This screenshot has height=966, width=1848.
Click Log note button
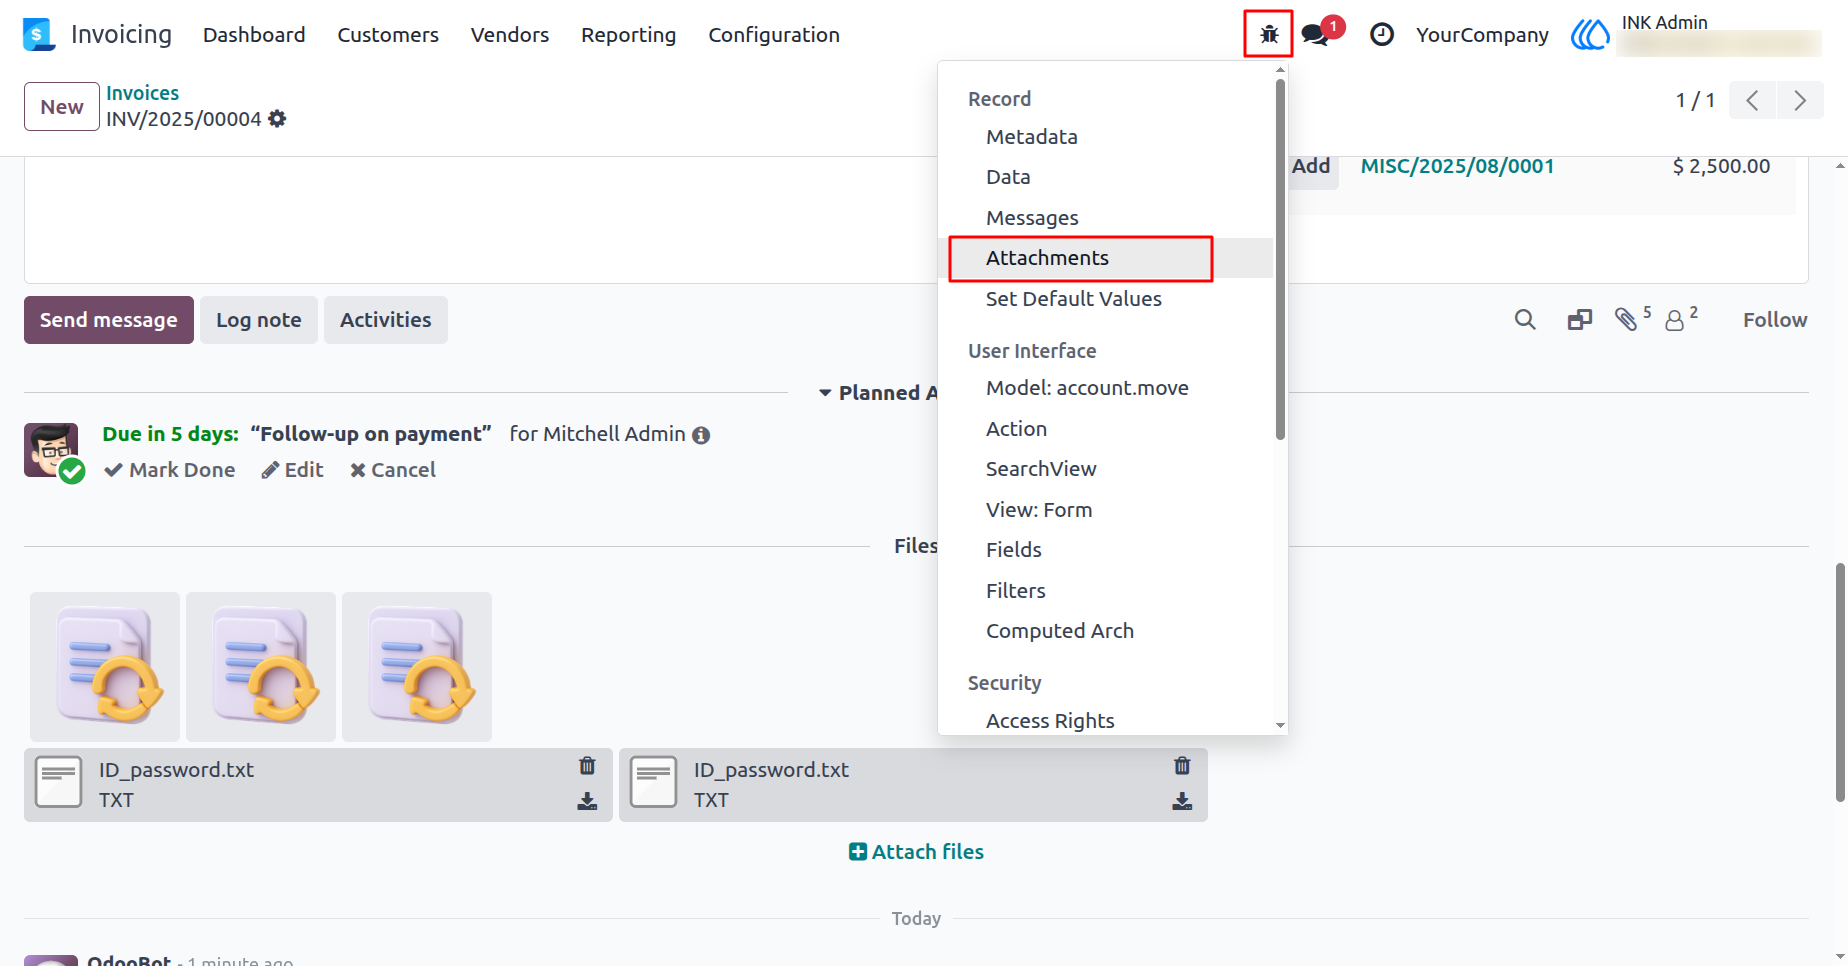pos(259,320)
